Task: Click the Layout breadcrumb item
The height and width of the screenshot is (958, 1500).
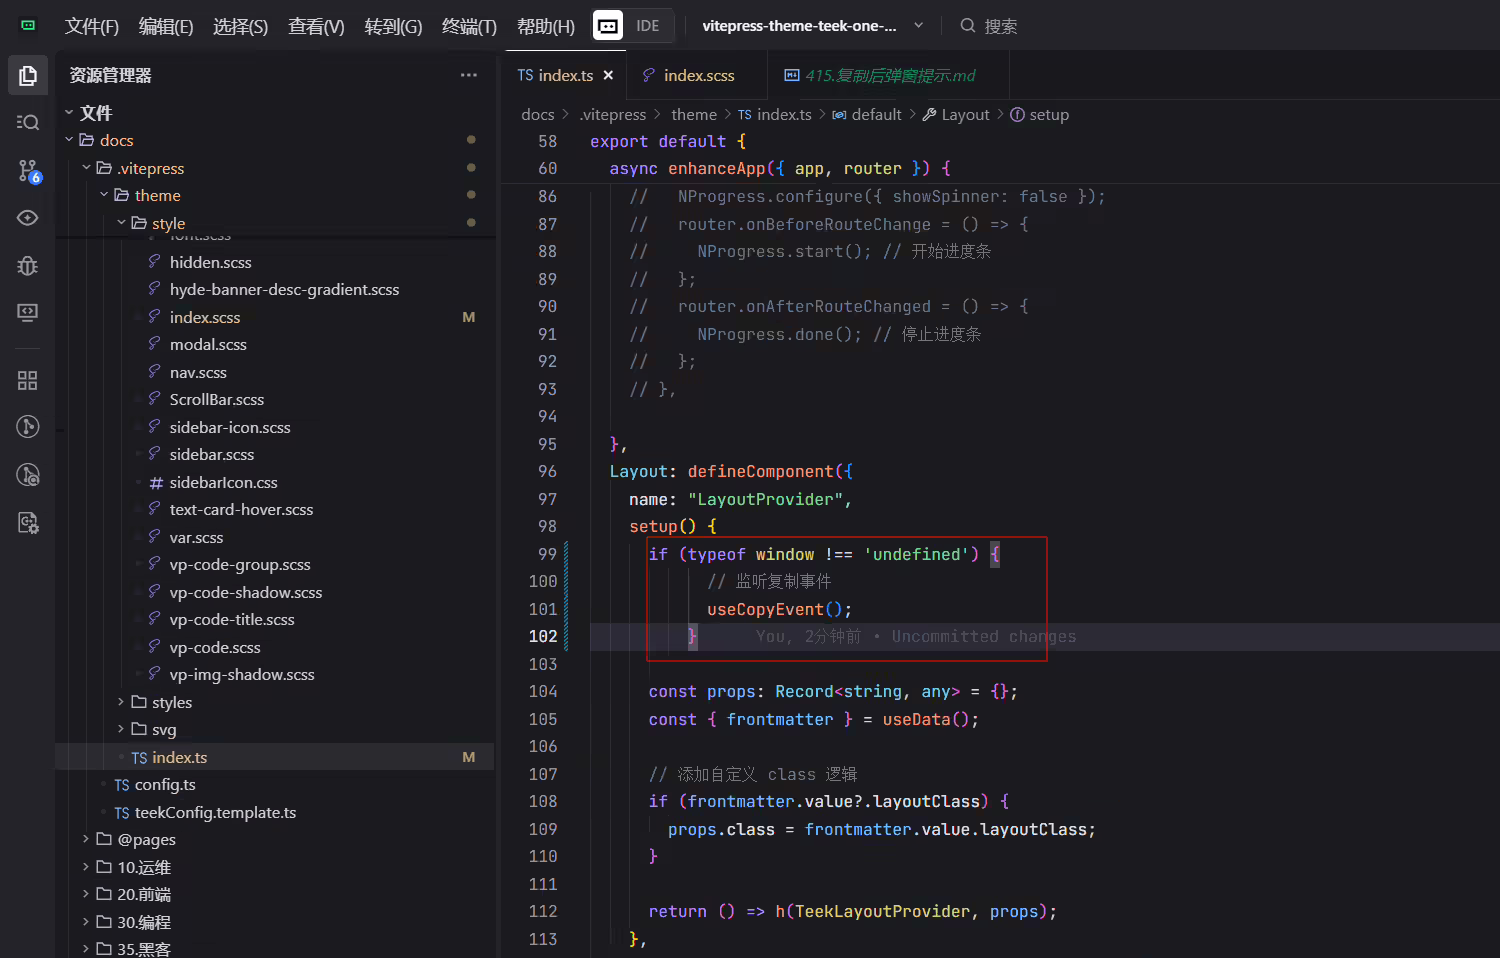Action: [965, 115]
